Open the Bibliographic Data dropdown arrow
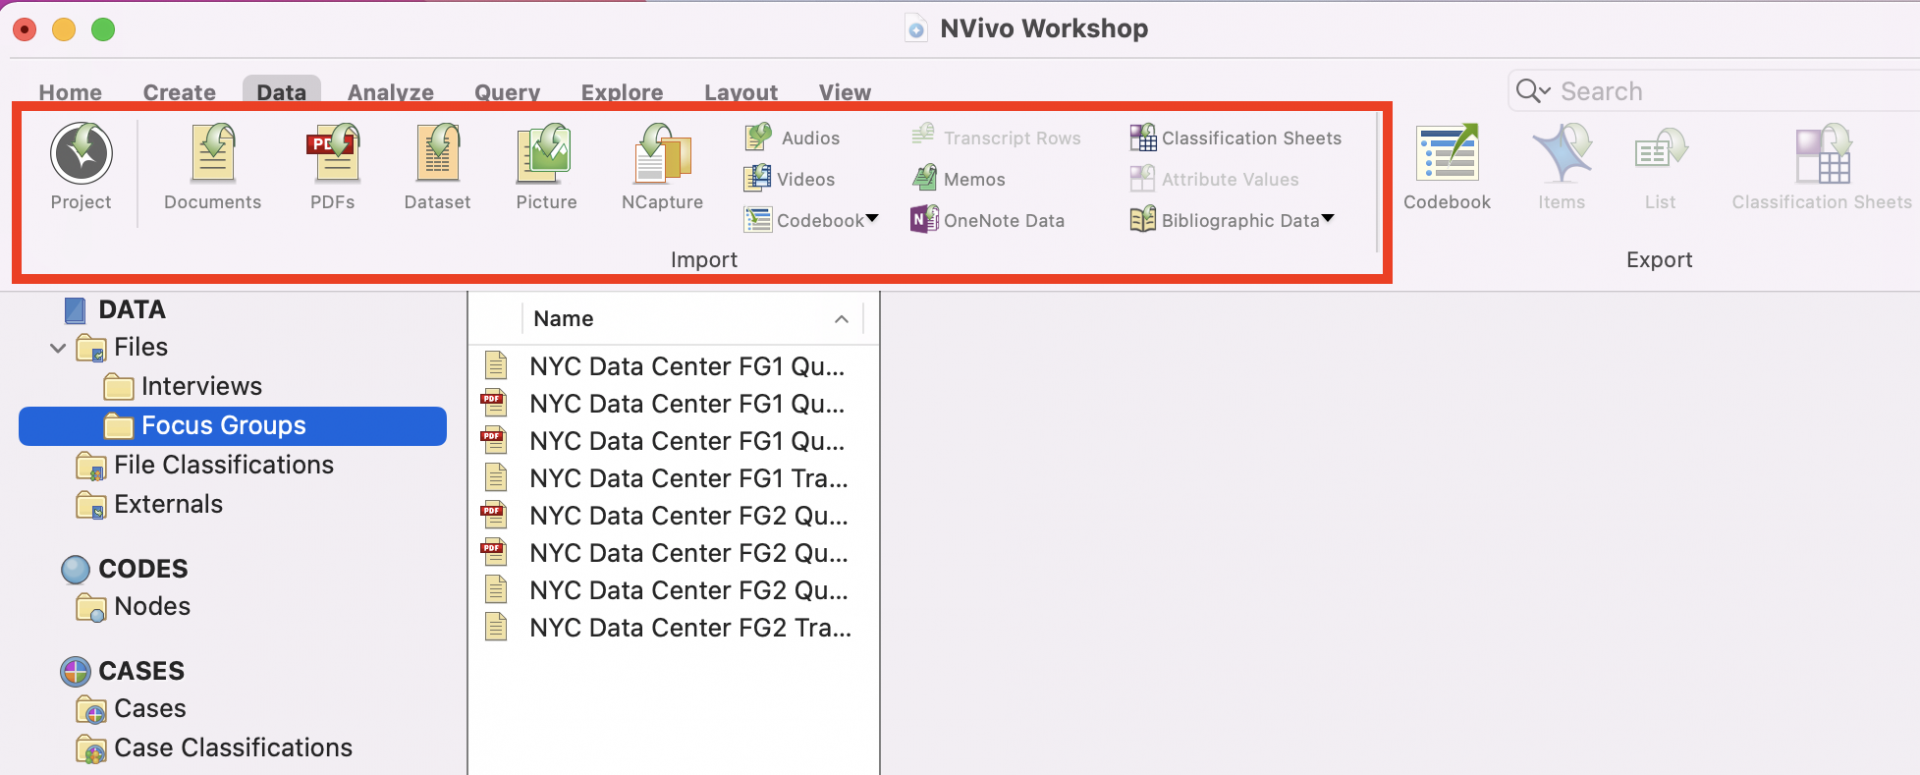The height and width of the screenshot is (775, 1920). pos(1328,218)
